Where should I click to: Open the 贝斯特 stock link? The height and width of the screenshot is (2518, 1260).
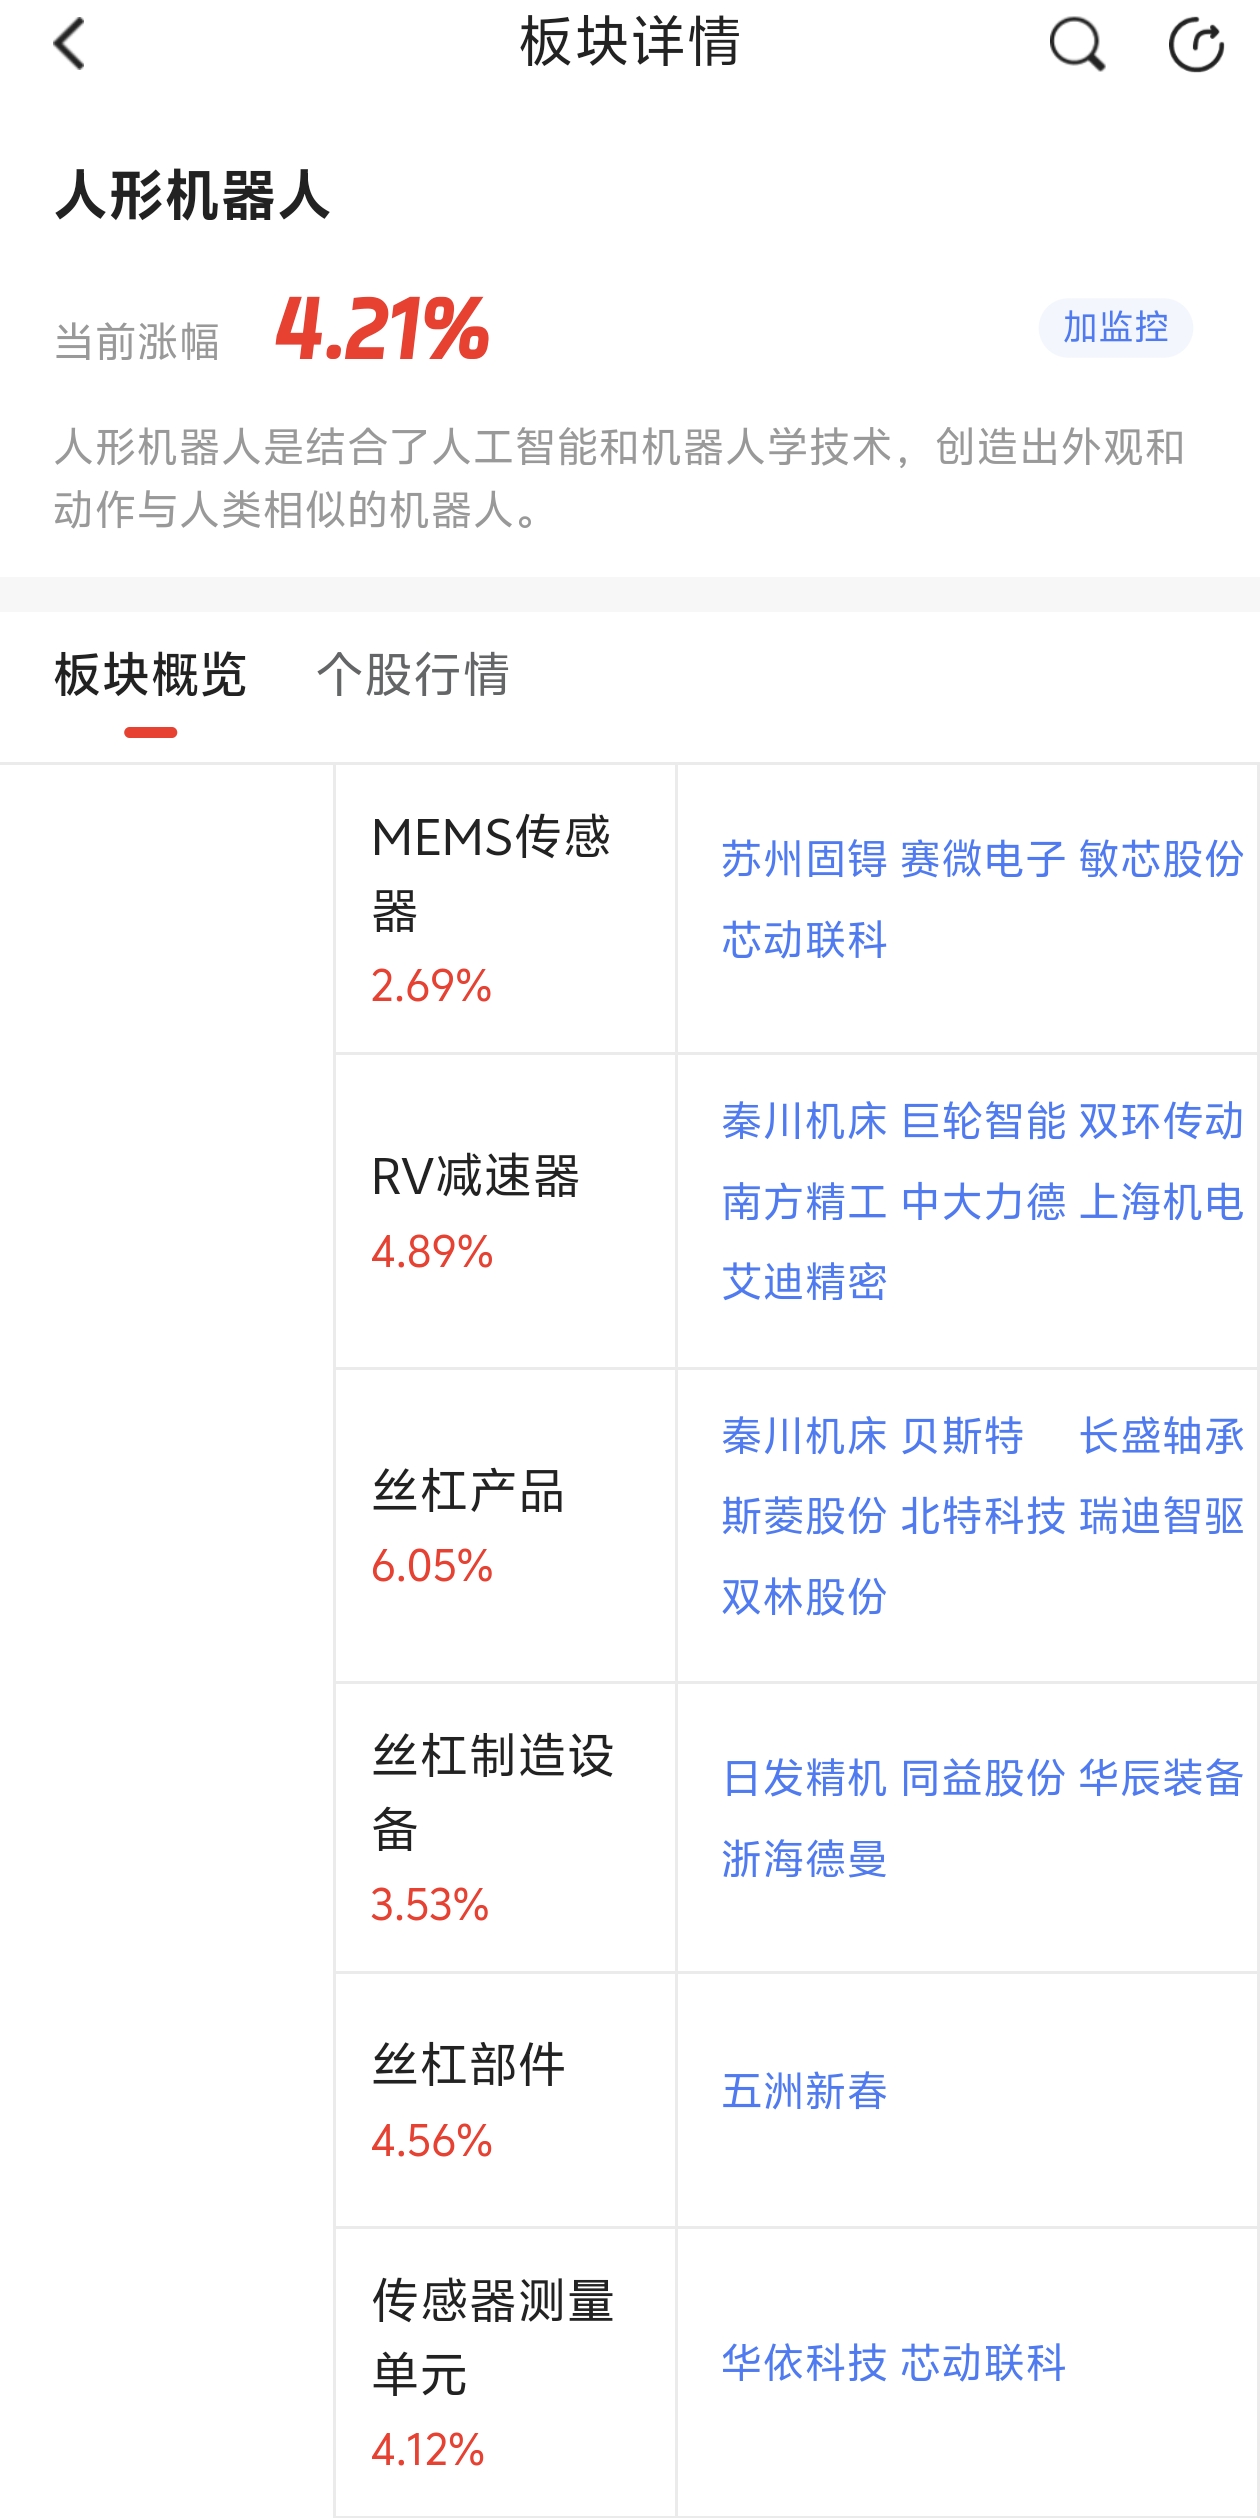coord(962,1436)
